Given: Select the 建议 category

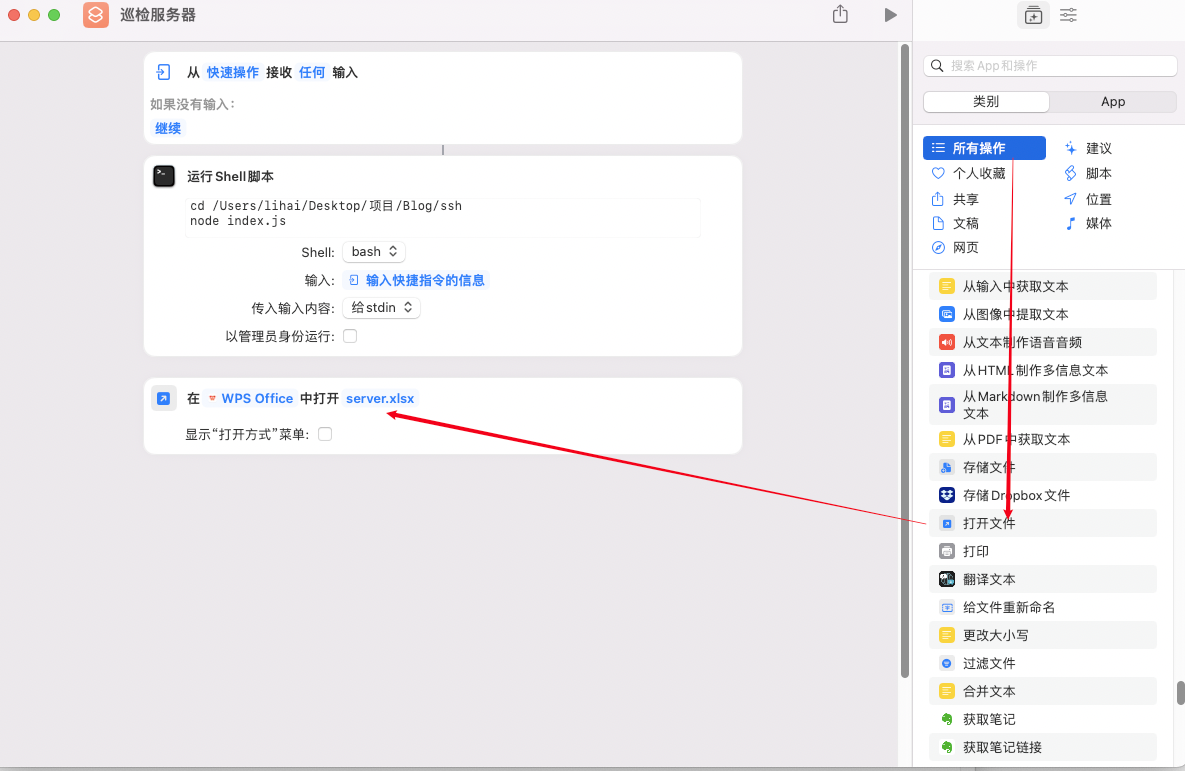Looking at the screenshot, I should pyautogui.click(x=1088, y=148).
